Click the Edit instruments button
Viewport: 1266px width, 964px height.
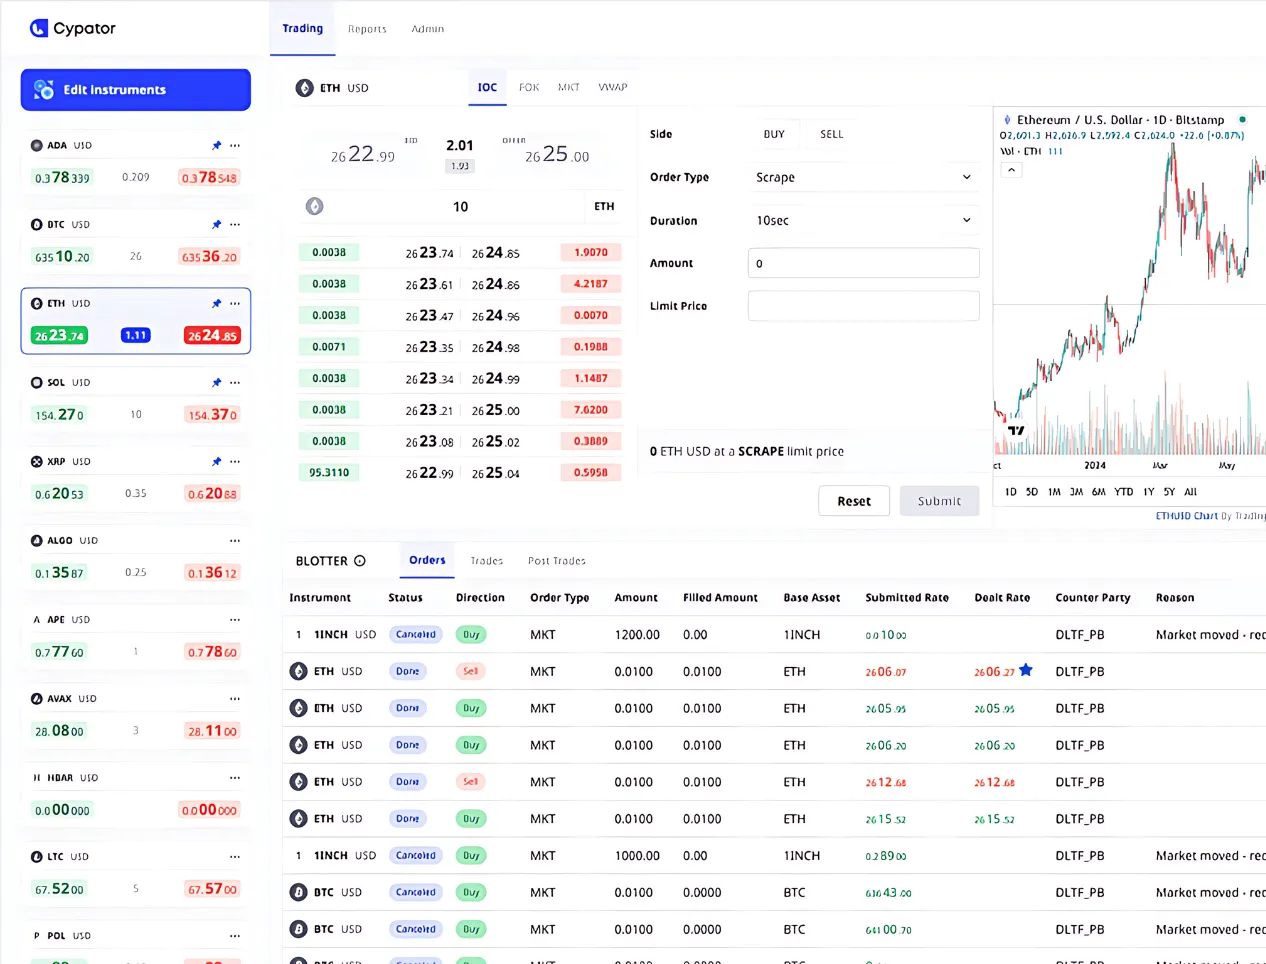(x=136, y=90)
